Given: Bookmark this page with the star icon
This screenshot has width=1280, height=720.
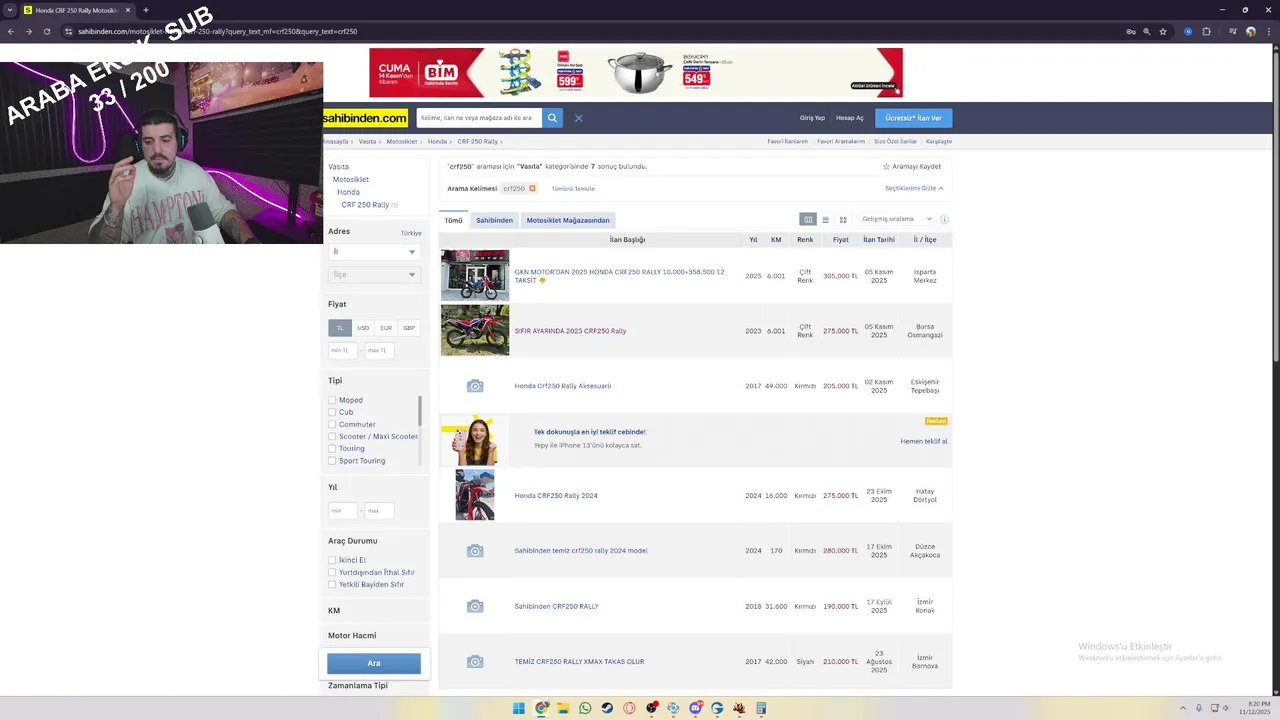Looking at the screenshot, I should tap(1163, 31).
